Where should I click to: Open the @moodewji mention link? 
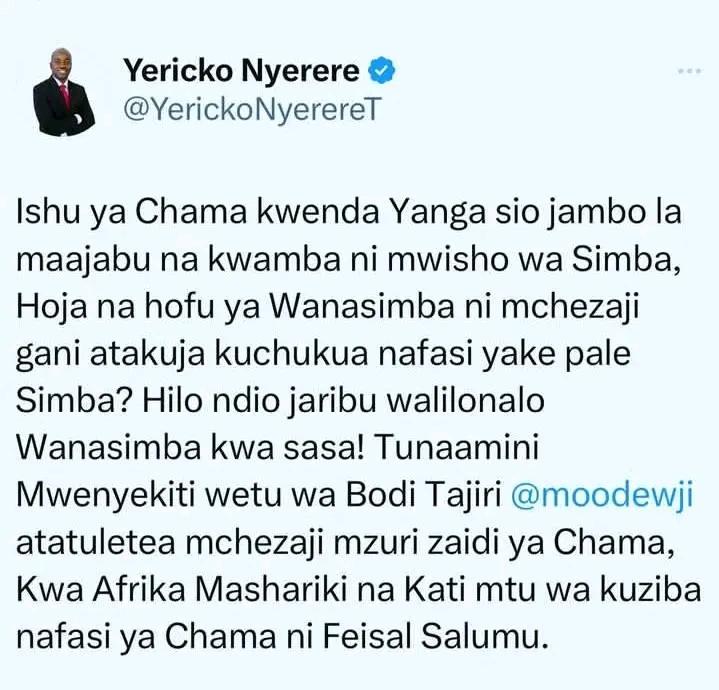602,495
